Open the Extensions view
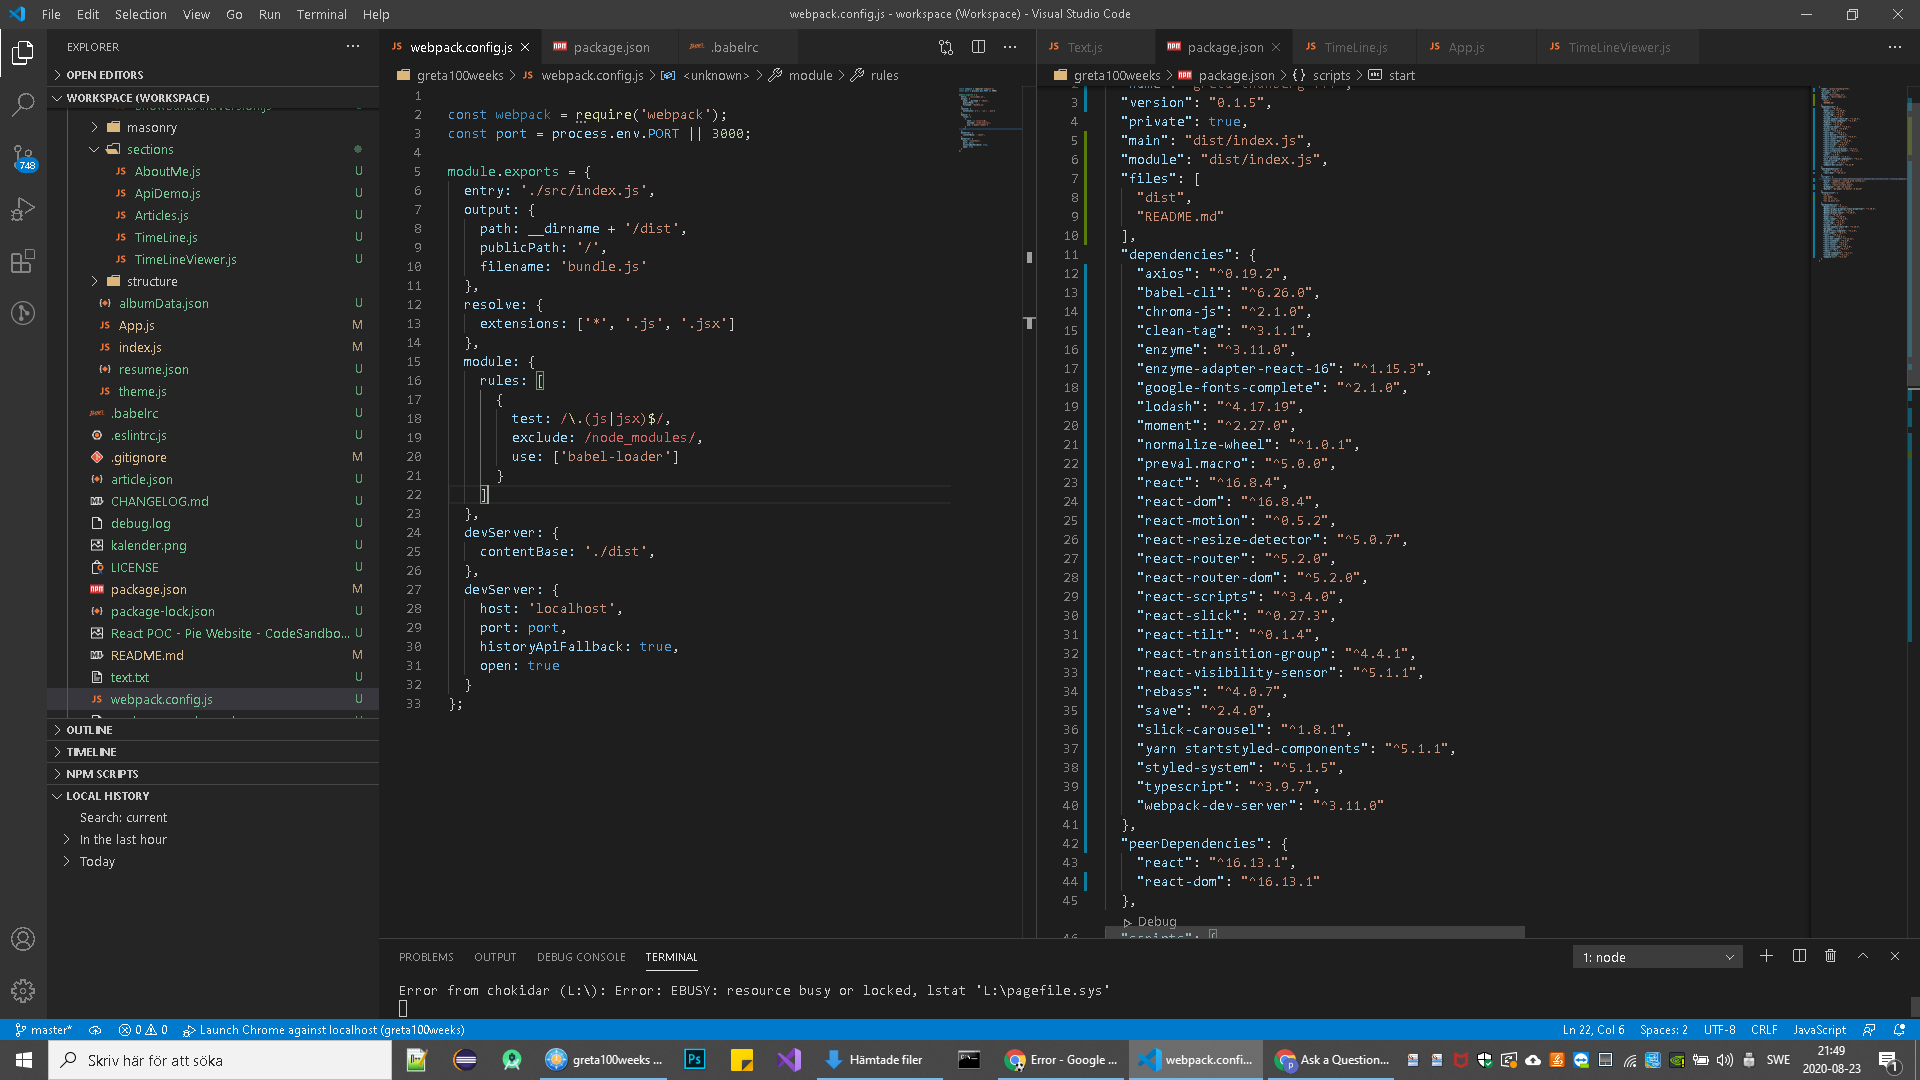This screenshot has width=1920, height=1080. tap(23, 261)
